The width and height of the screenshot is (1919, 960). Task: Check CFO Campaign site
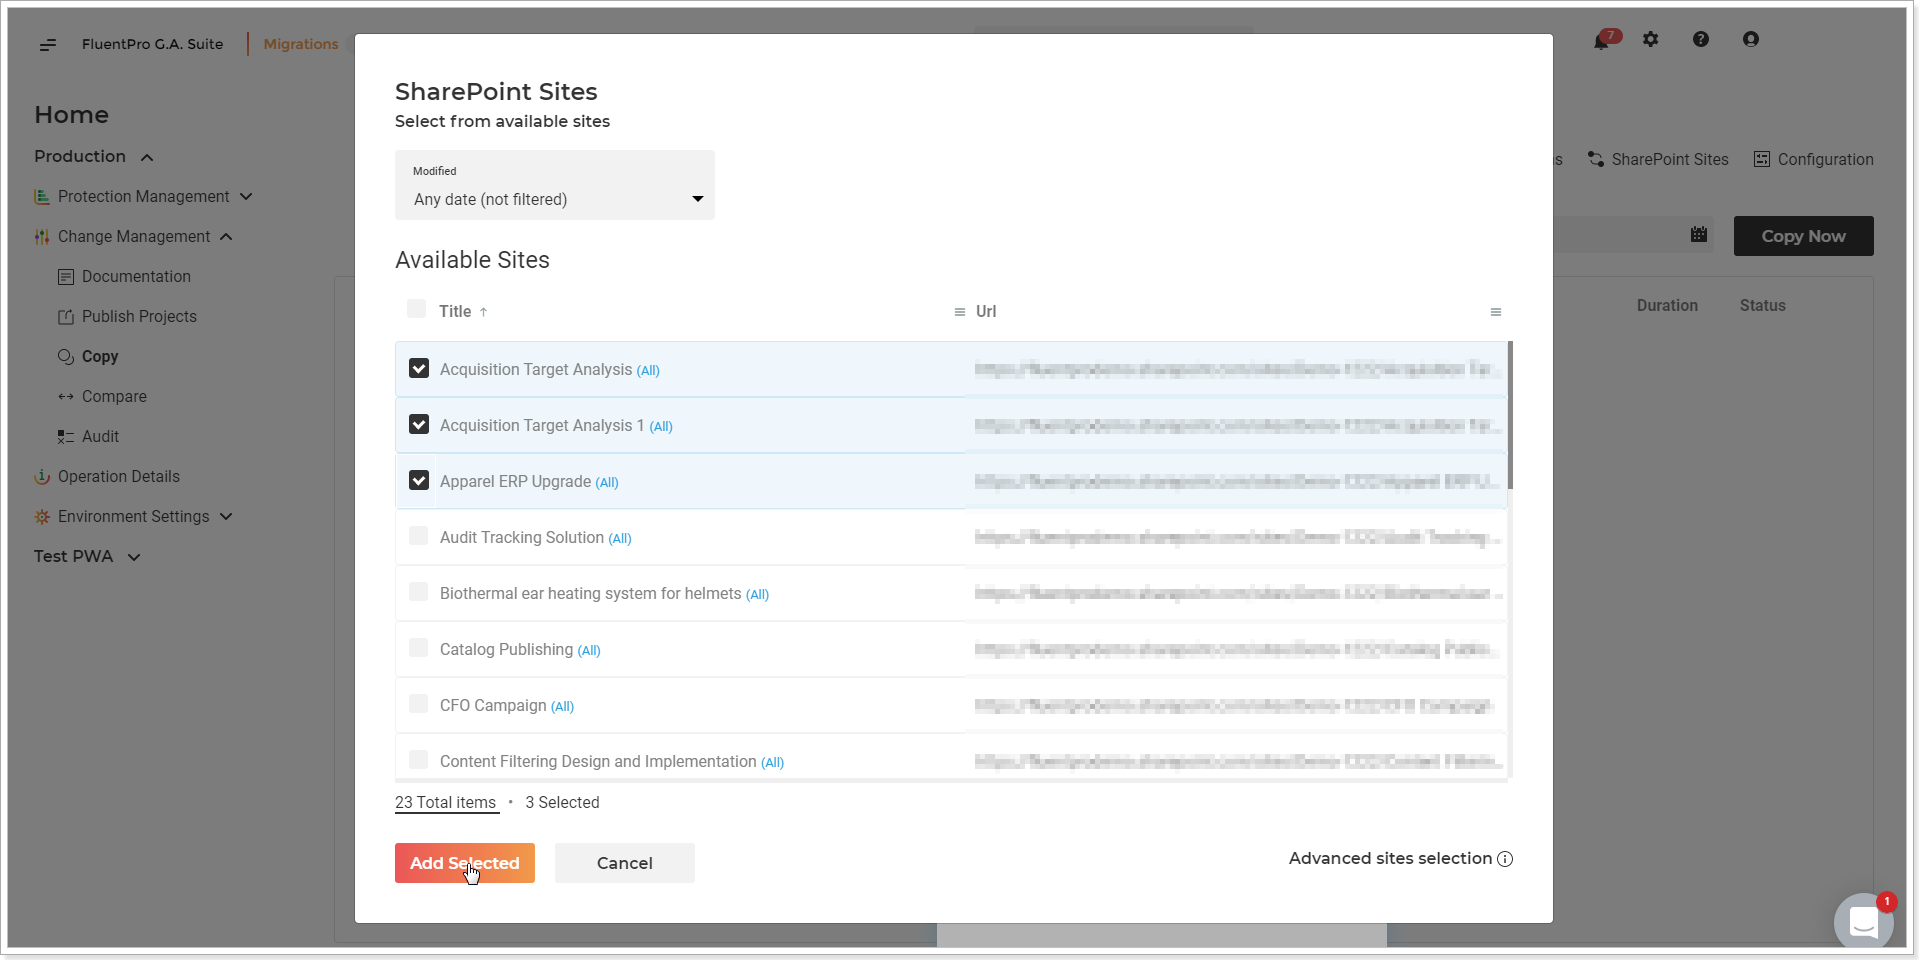coord(419,704)
